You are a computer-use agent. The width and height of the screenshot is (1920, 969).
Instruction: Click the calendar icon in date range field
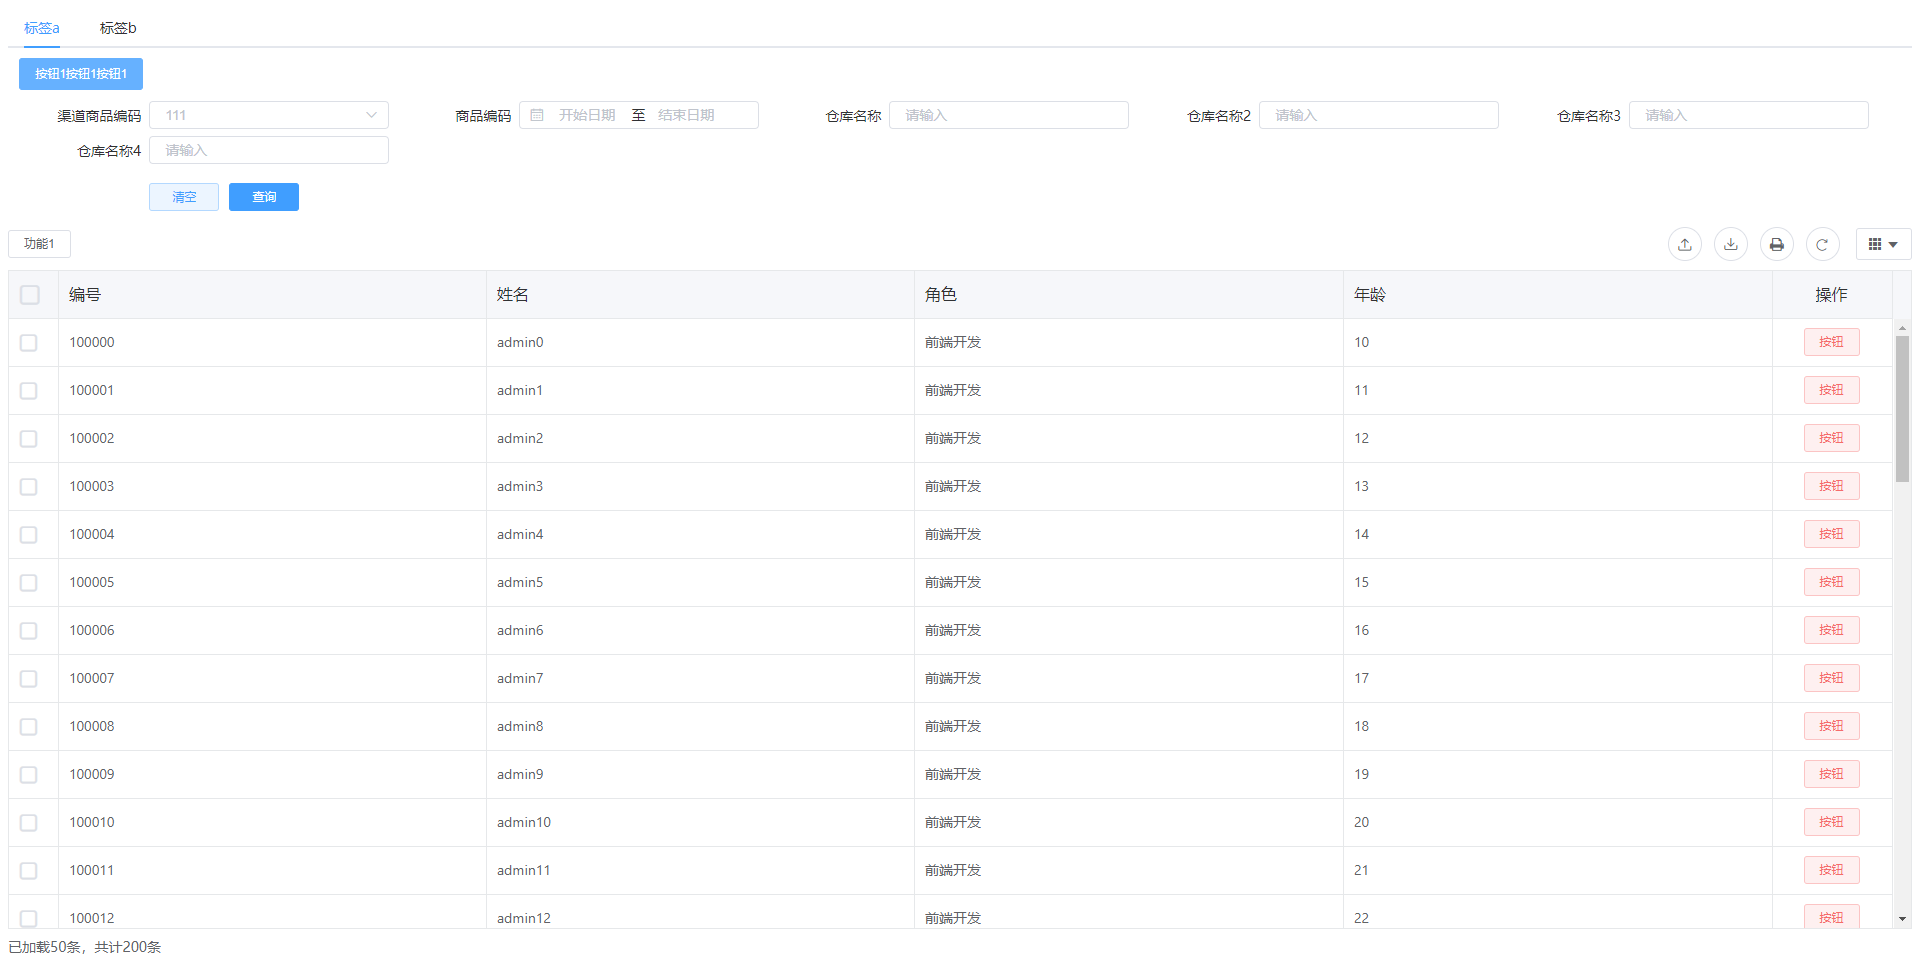[537, 115]
